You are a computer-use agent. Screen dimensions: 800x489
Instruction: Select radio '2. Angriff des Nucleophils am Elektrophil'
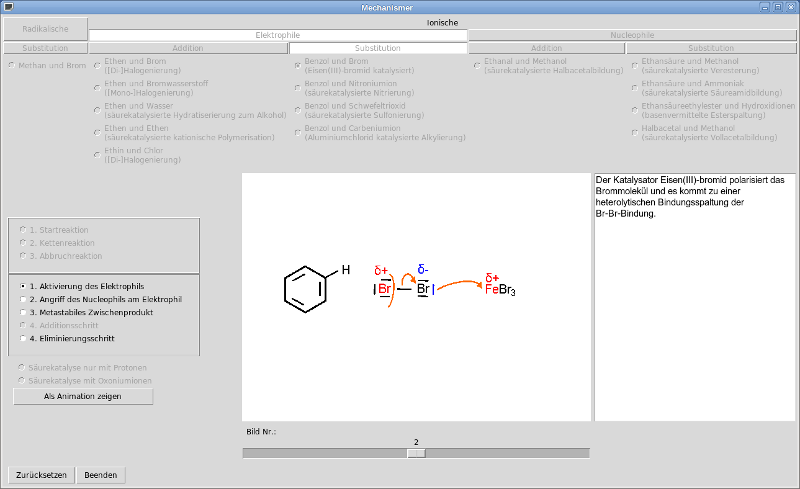[23, 299]
